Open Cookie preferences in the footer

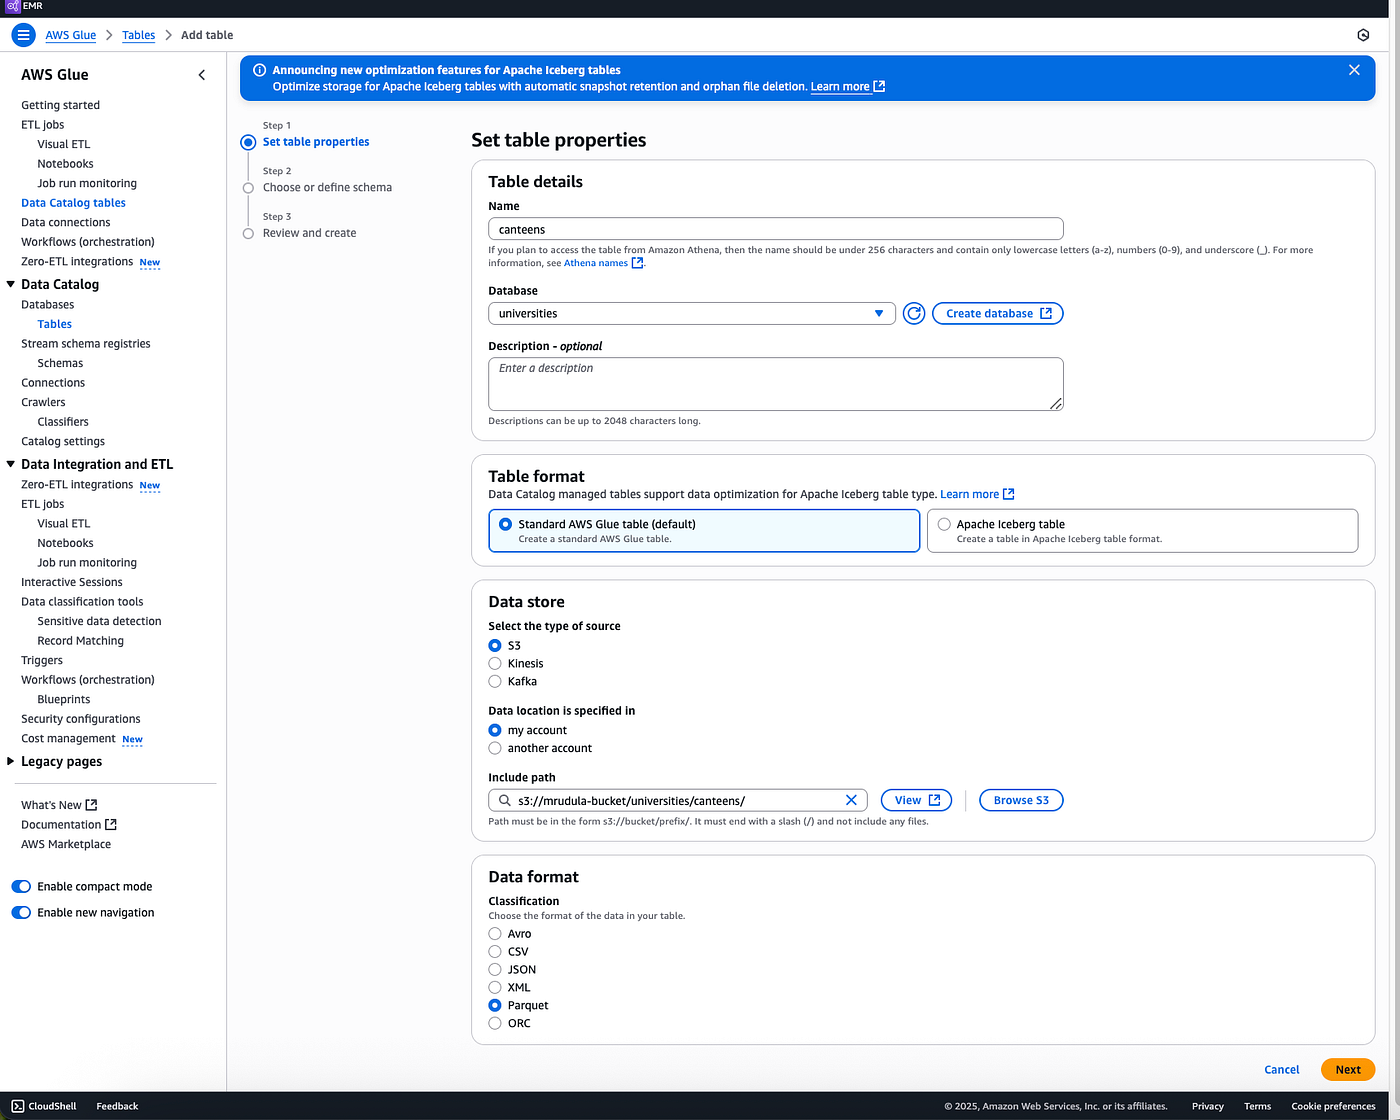pos(1333,1106)
